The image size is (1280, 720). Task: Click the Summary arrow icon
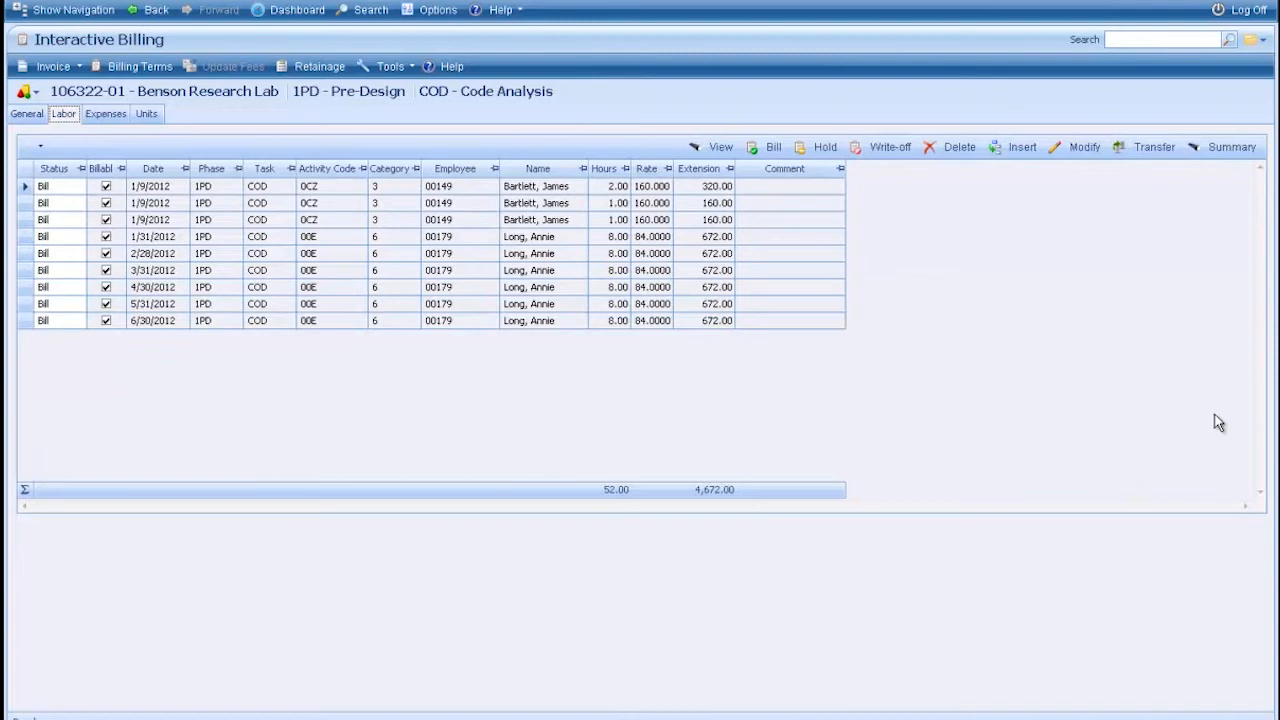click(x=1193, y=147)
